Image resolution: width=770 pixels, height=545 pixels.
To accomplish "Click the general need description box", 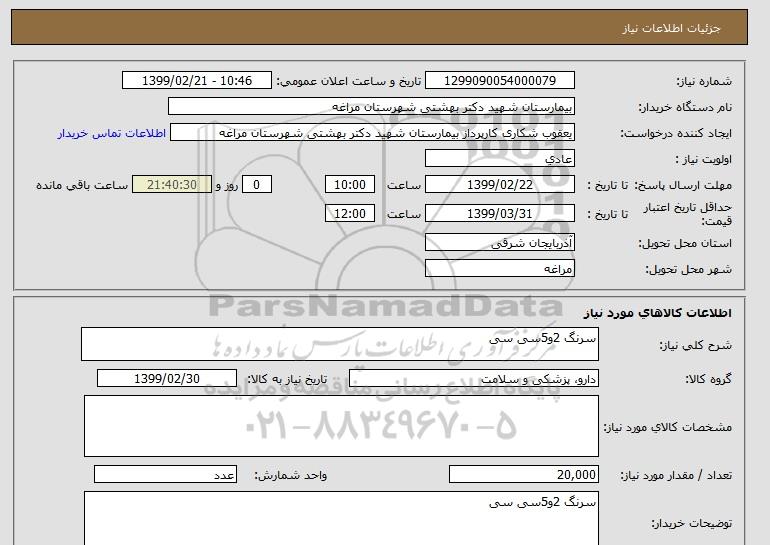I will (x=340, y=344).
